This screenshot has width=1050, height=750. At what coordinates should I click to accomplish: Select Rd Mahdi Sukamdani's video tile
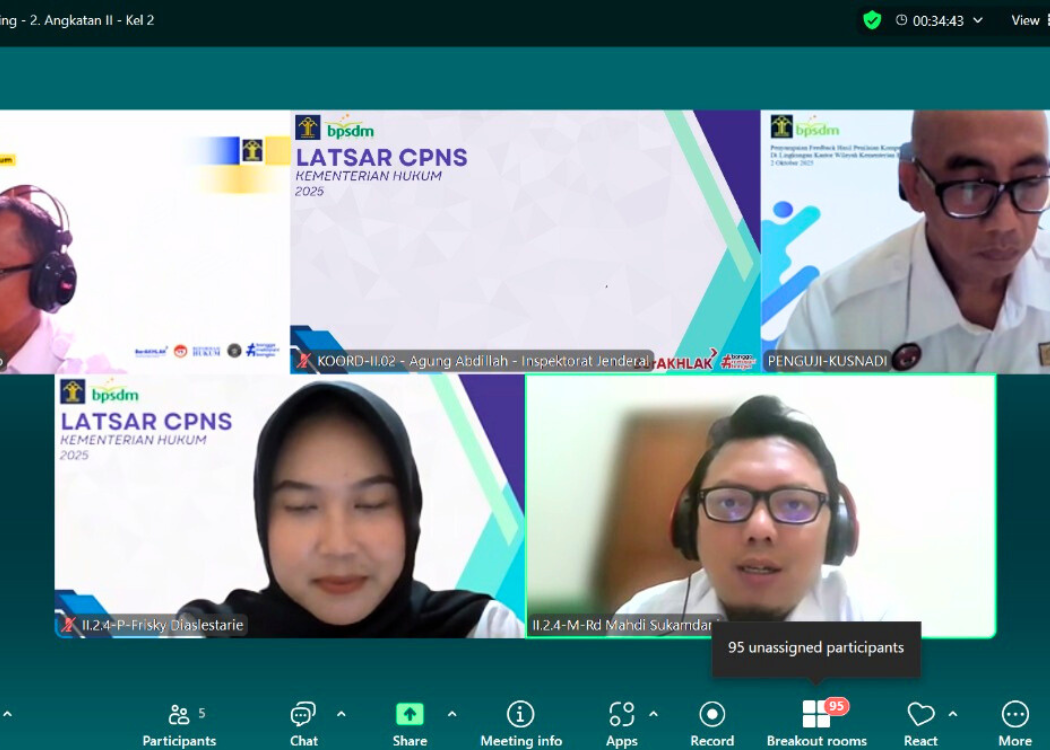click(x=760, y=505)
